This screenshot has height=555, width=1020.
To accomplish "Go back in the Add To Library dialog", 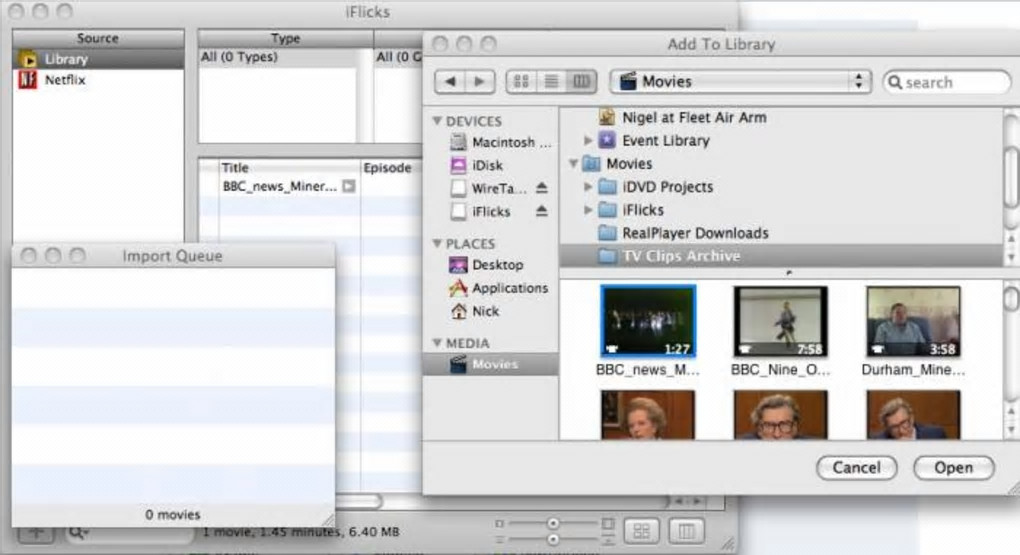I will tap(450, 81).
